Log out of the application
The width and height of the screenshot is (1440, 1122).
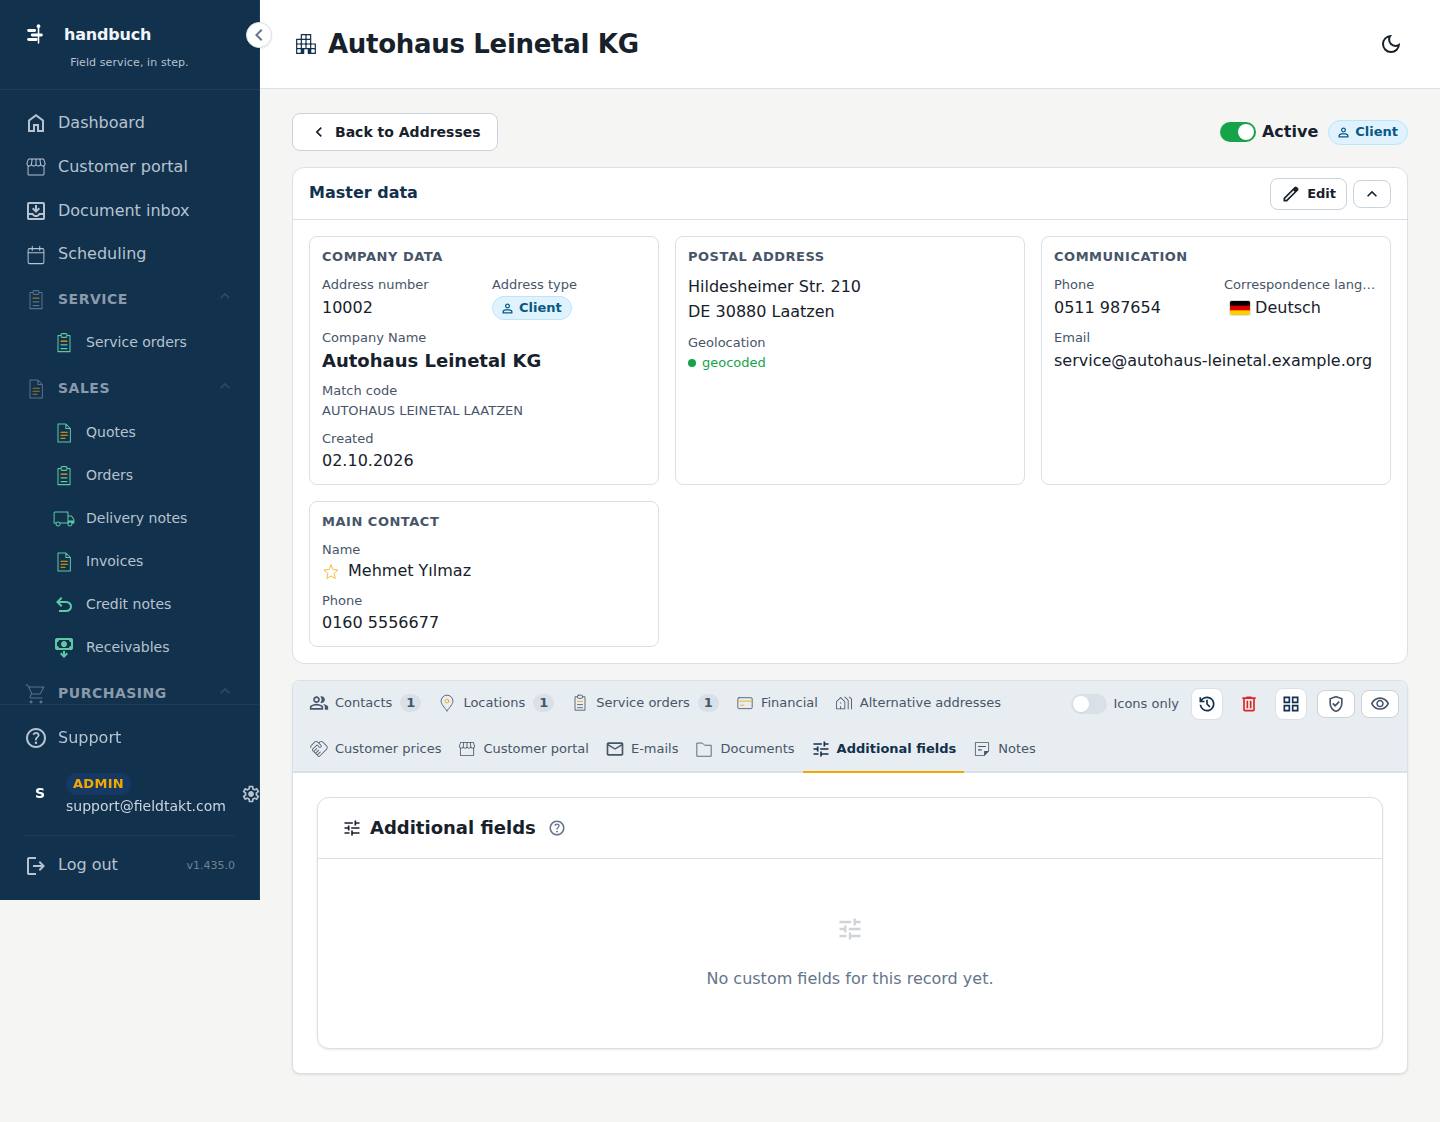click(x=72, y=865)
